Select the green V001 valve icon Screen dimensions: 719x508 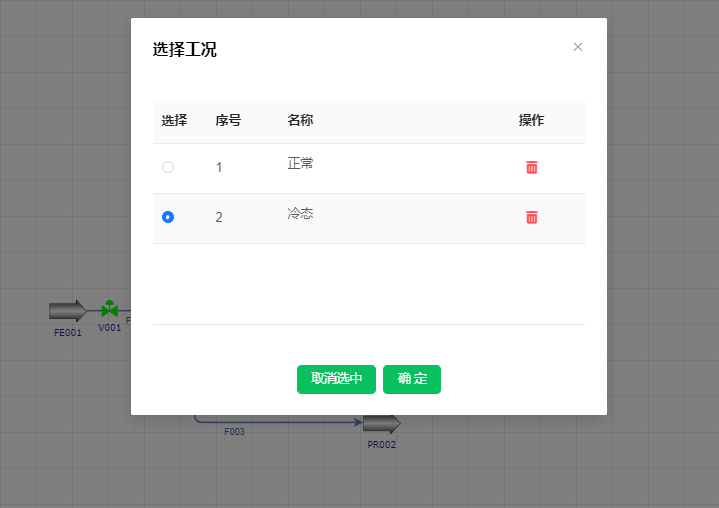(x=110, y=309)
